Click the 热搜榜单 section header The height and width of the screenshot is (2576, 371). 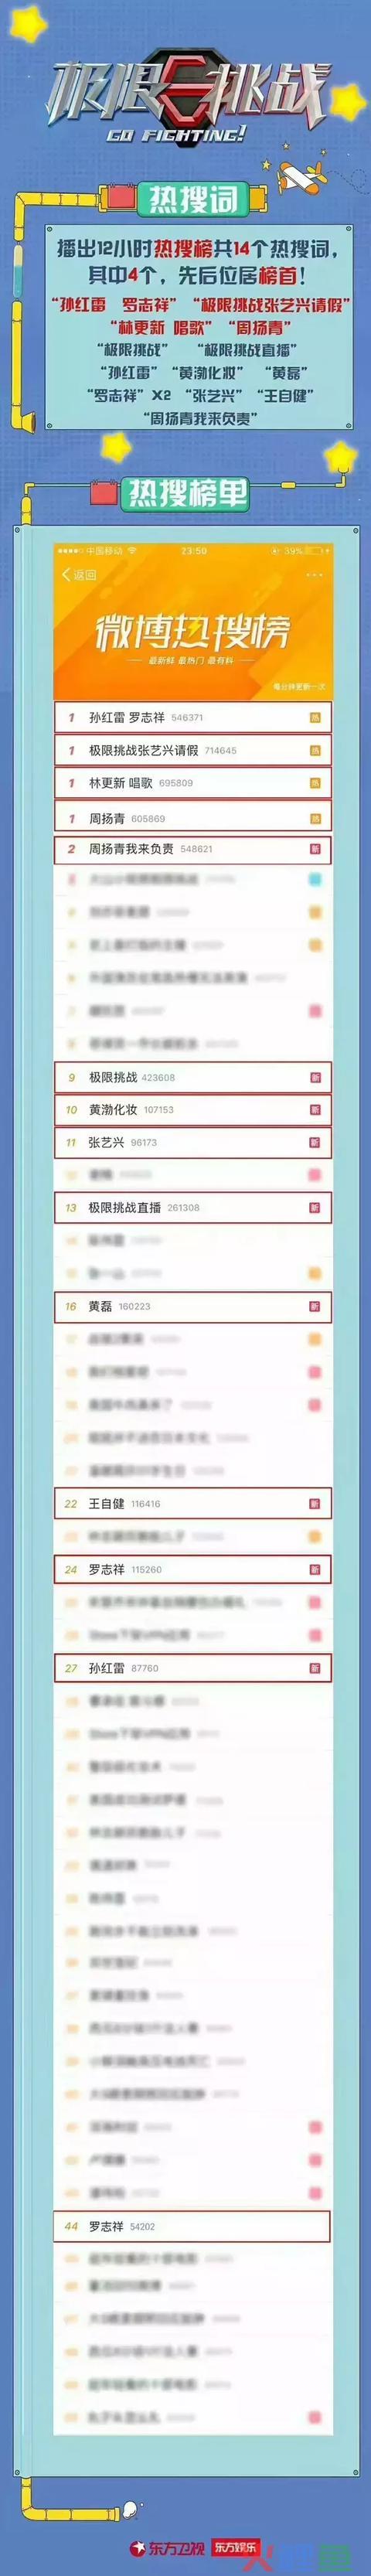pyautogui.click(x=187, y=492)
